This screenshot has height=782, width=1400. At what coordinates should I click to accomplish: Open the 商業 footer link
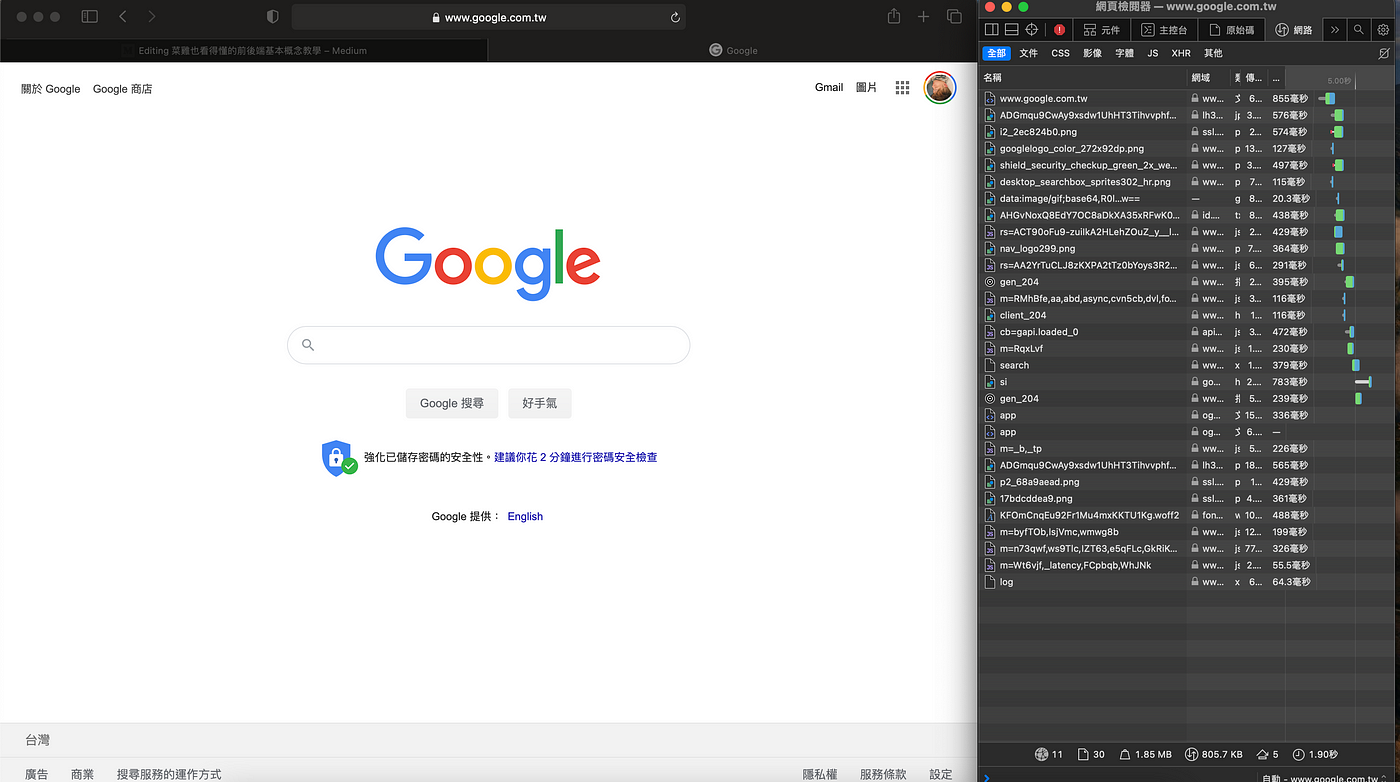coord(82,774)
